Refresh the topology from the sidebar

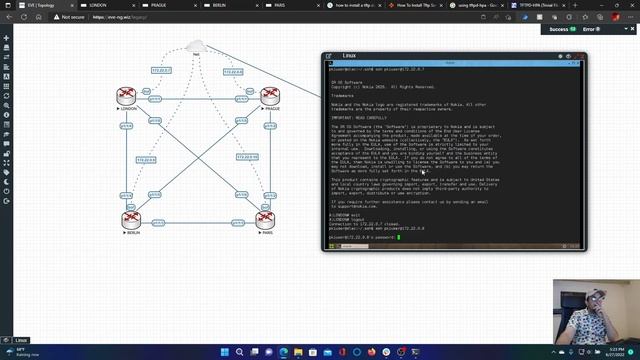[x=6, y=96]
